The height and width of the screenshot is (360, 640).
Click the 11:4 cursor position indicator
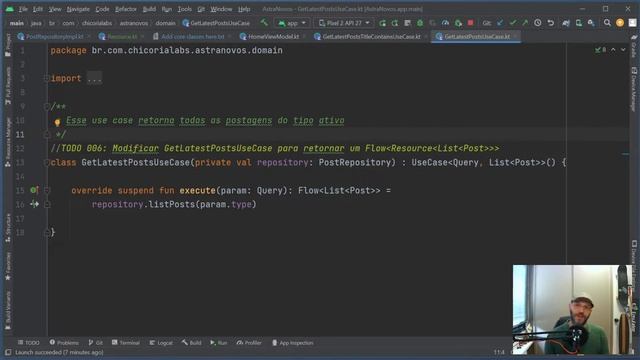pos(499,352)
